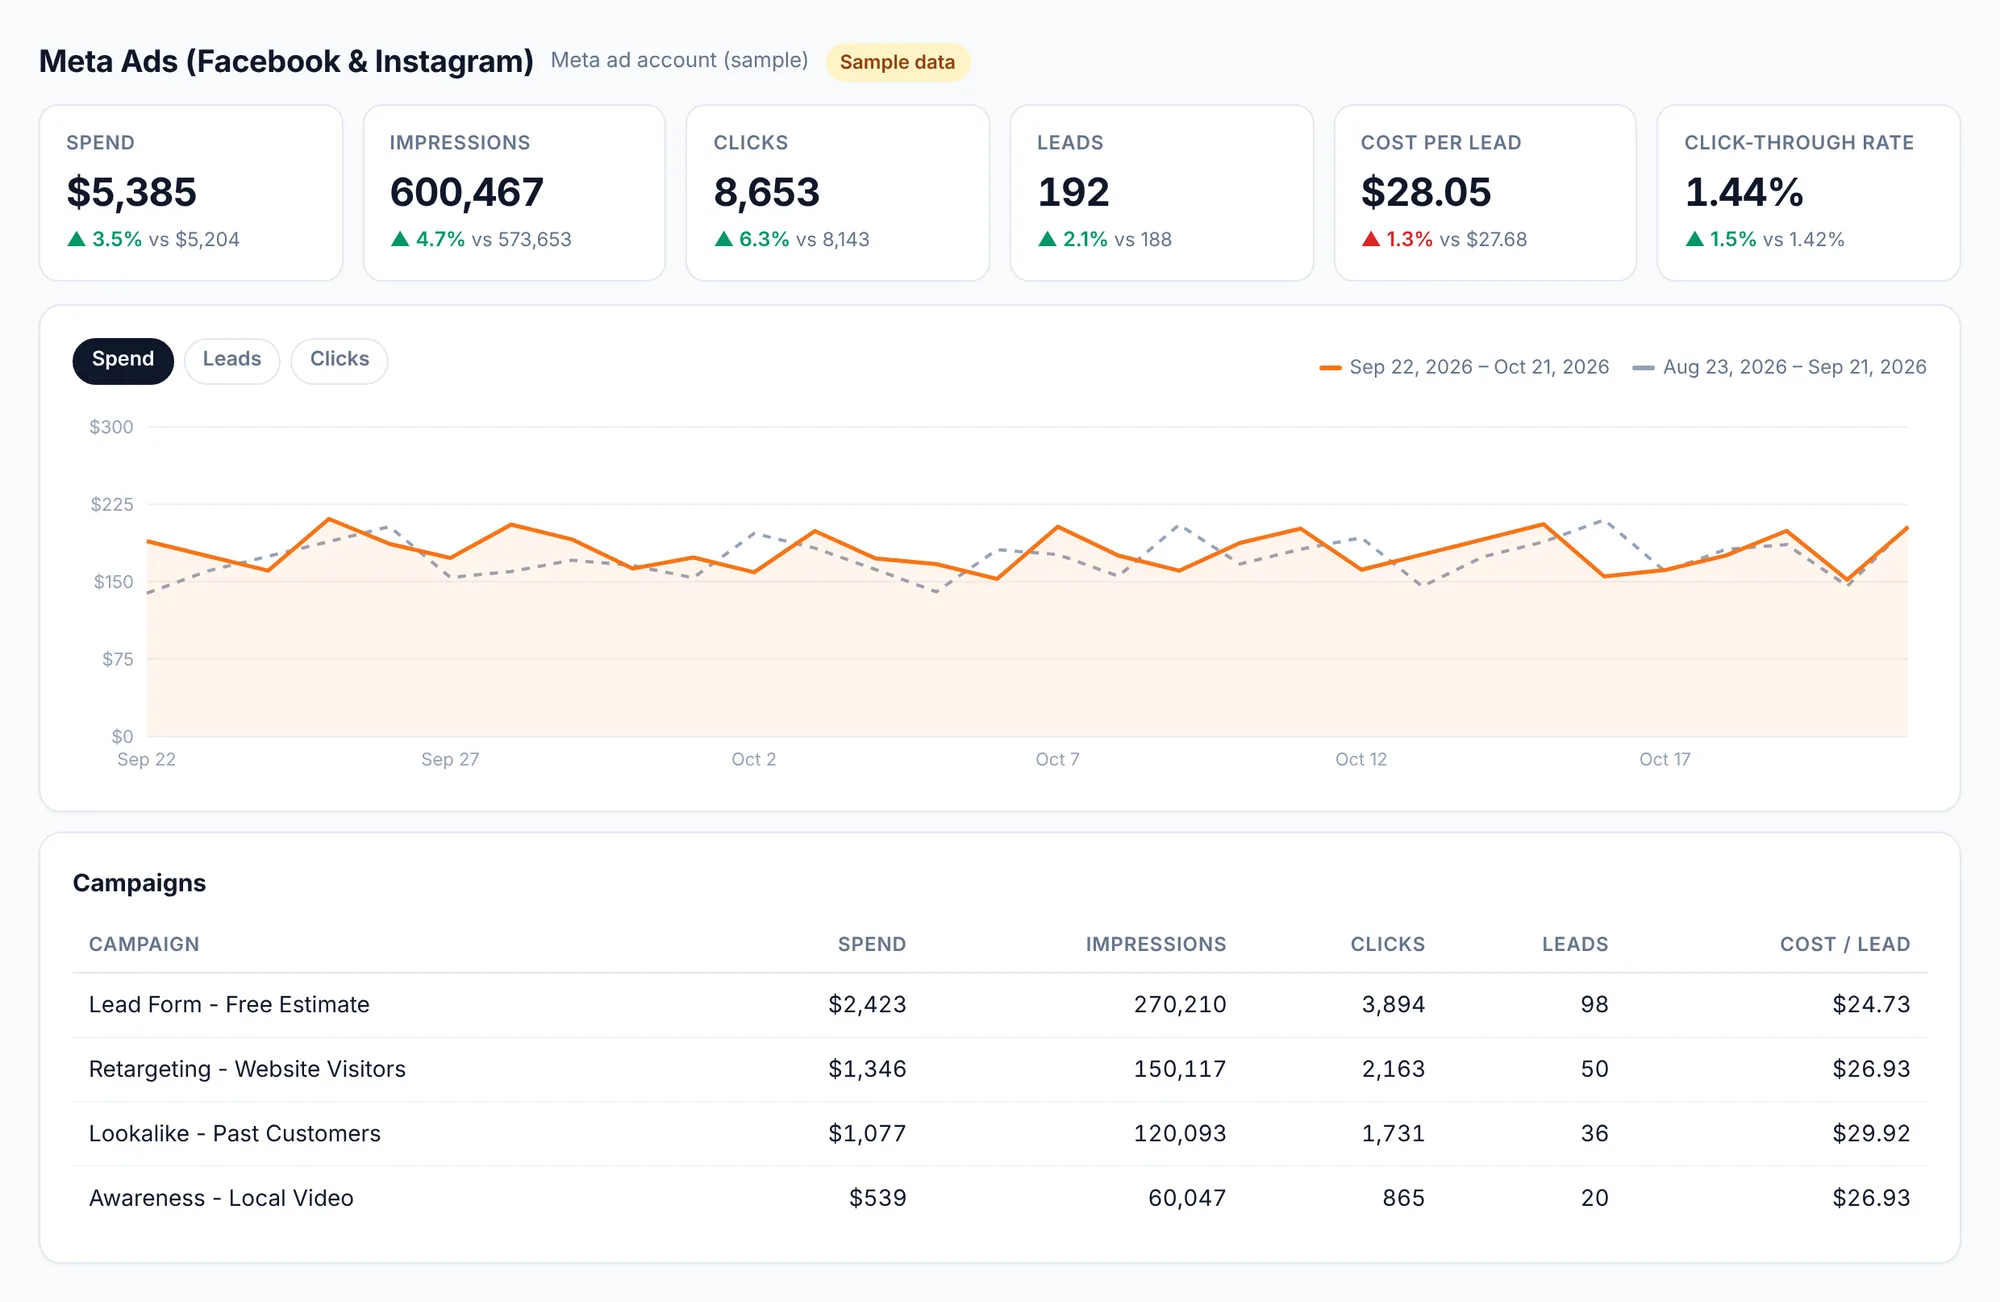Screen dimensions: 2000x1302
Task: Click gray legend swatch for Aug 23 – Sep 21
Action: [x=1643, y=368]
